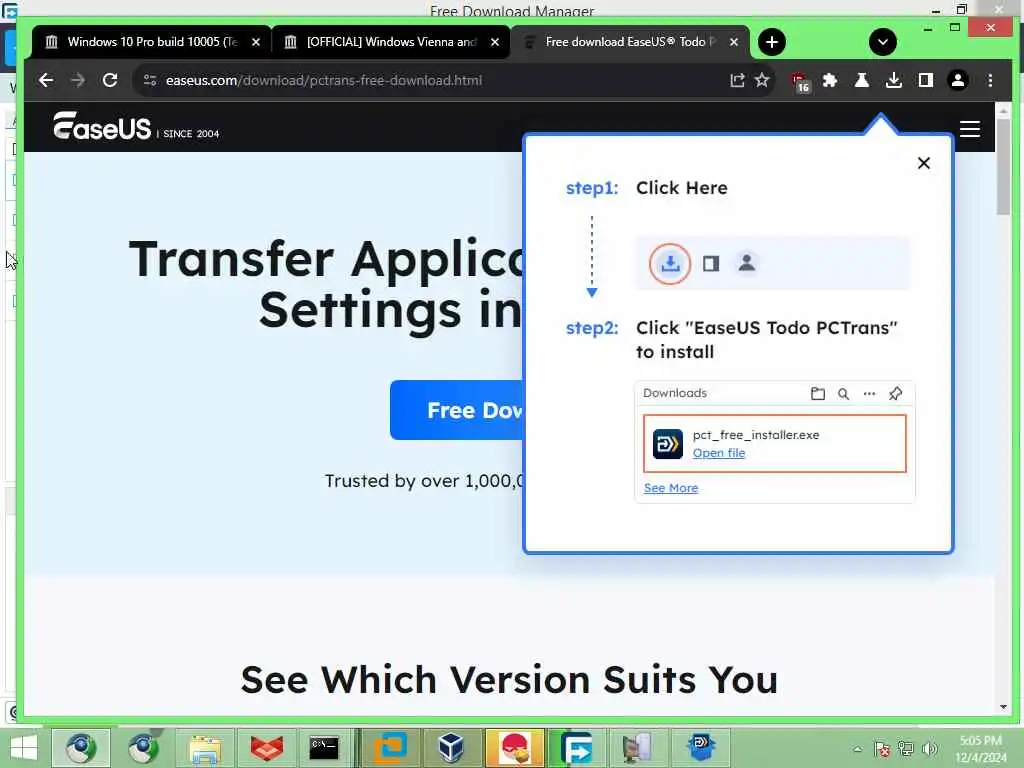1024x768 pixels.
Task: Go back to the previous page
Action: (46, 80)
